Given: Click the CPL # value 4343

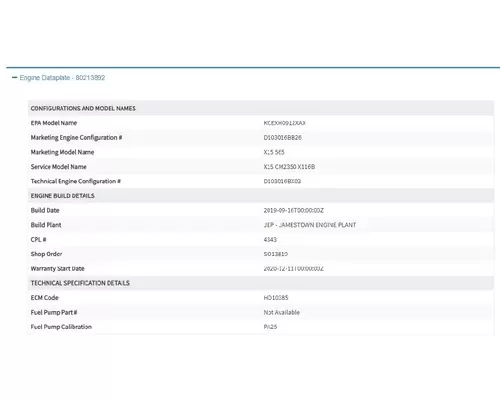Looking at the screenshot, I should pos(270,239).
